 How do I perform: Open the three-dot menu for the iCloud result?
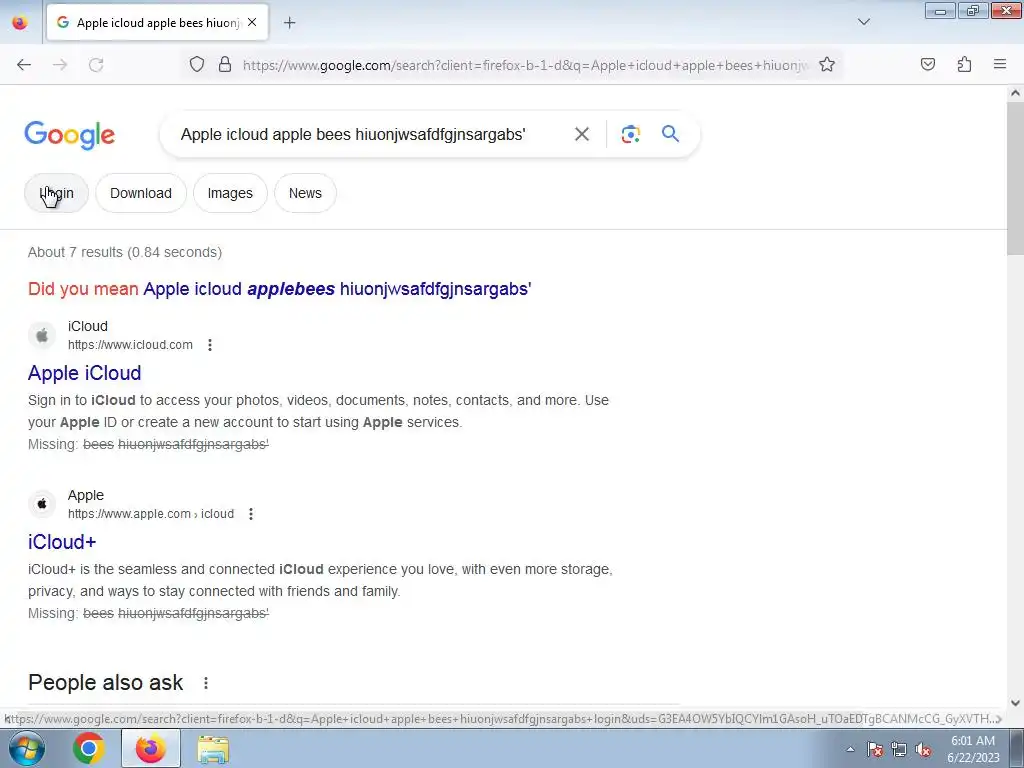[x=210, y=345]
